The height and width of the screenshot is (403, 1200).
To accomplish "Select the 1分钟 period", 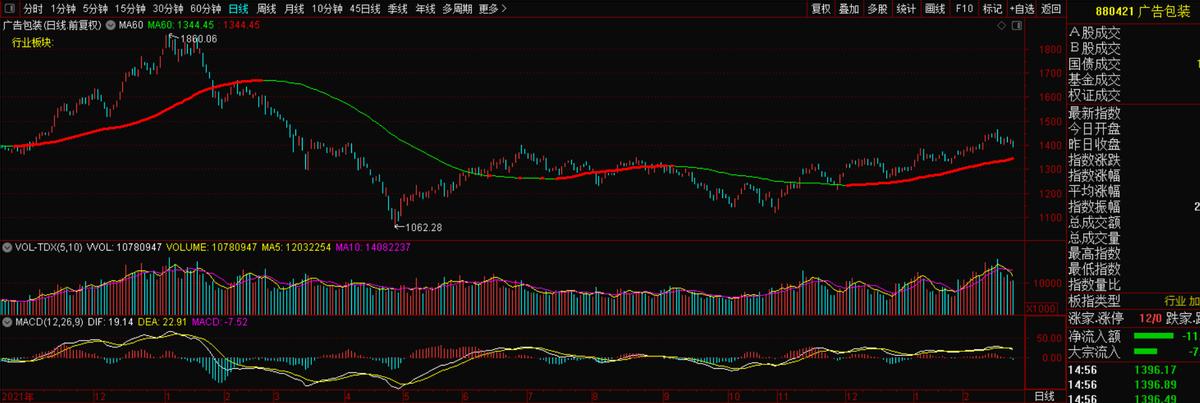I will pos(63,8).
